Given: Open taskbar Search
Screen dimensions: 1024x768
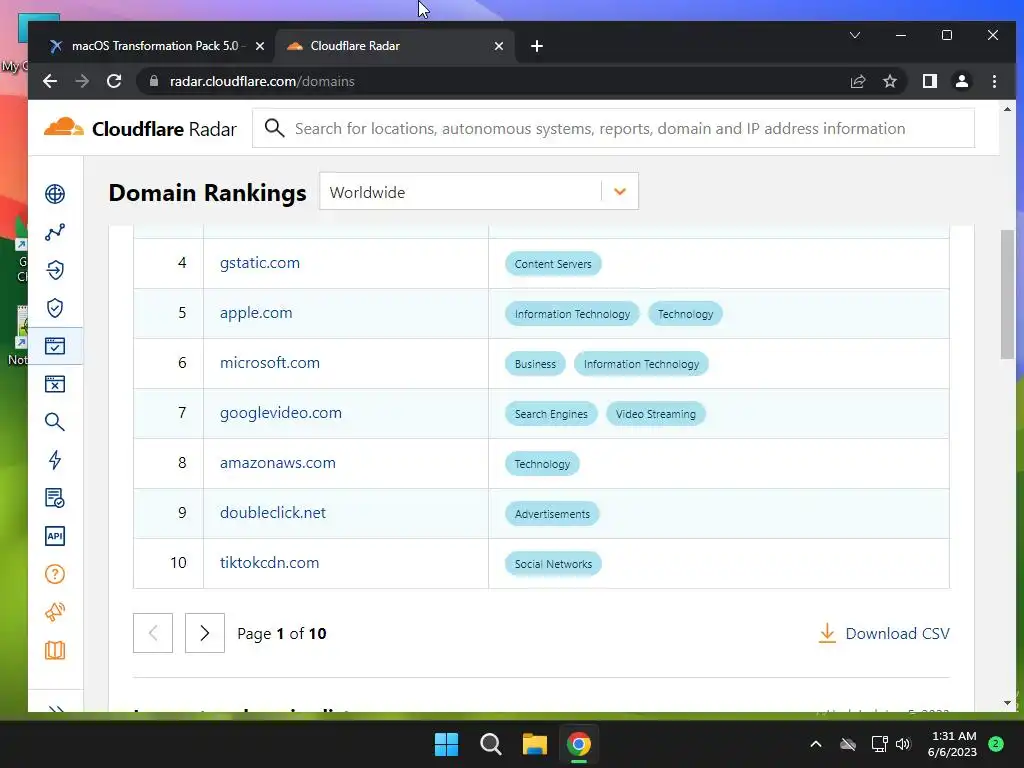Looking at the screenshot, I should pyautogui.click(x=490, y=744).
